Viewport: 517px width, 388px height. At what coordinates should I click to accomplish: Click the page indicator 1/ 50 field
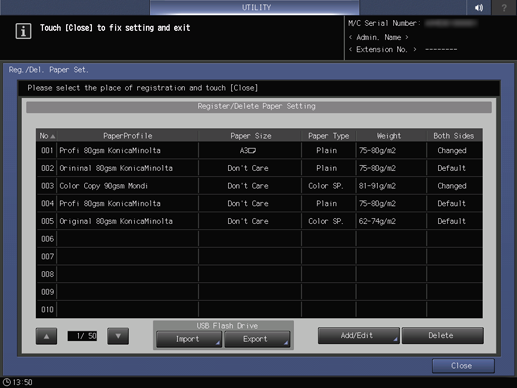tap(82, 336)
